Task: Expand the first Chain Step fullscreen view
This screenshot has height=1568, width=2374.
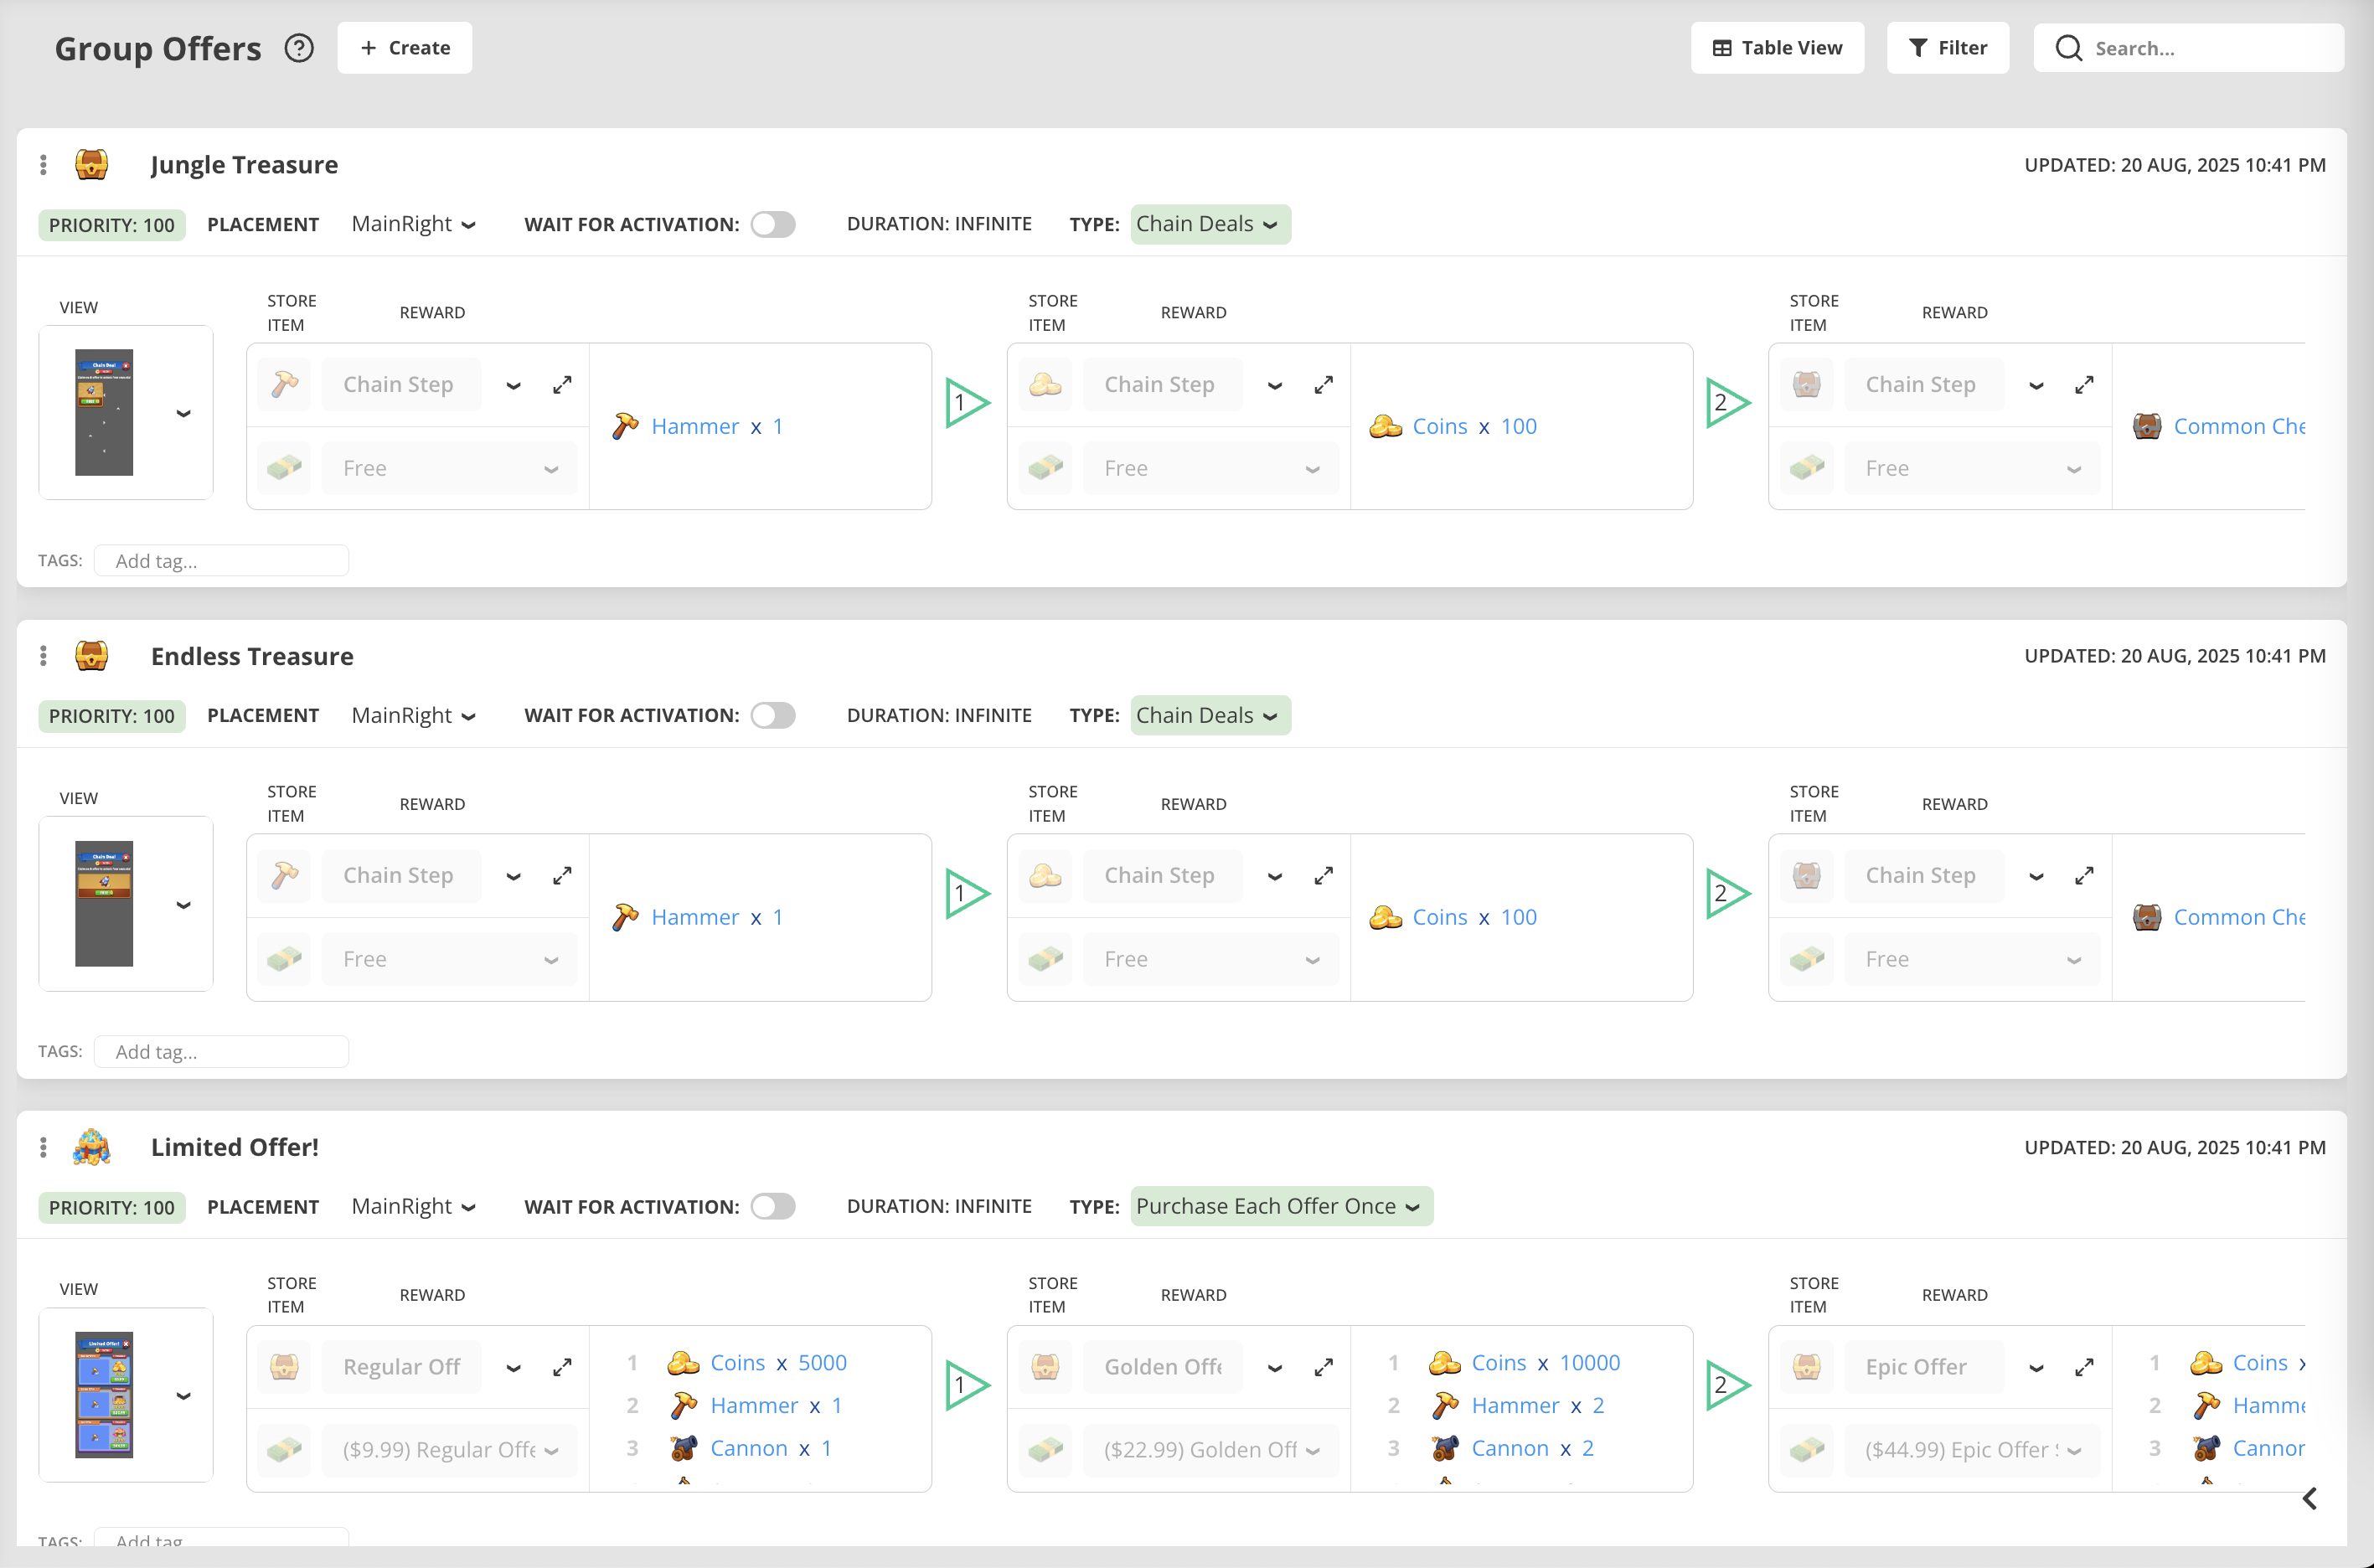Action: pyautogui.click(x=562, y=384)
